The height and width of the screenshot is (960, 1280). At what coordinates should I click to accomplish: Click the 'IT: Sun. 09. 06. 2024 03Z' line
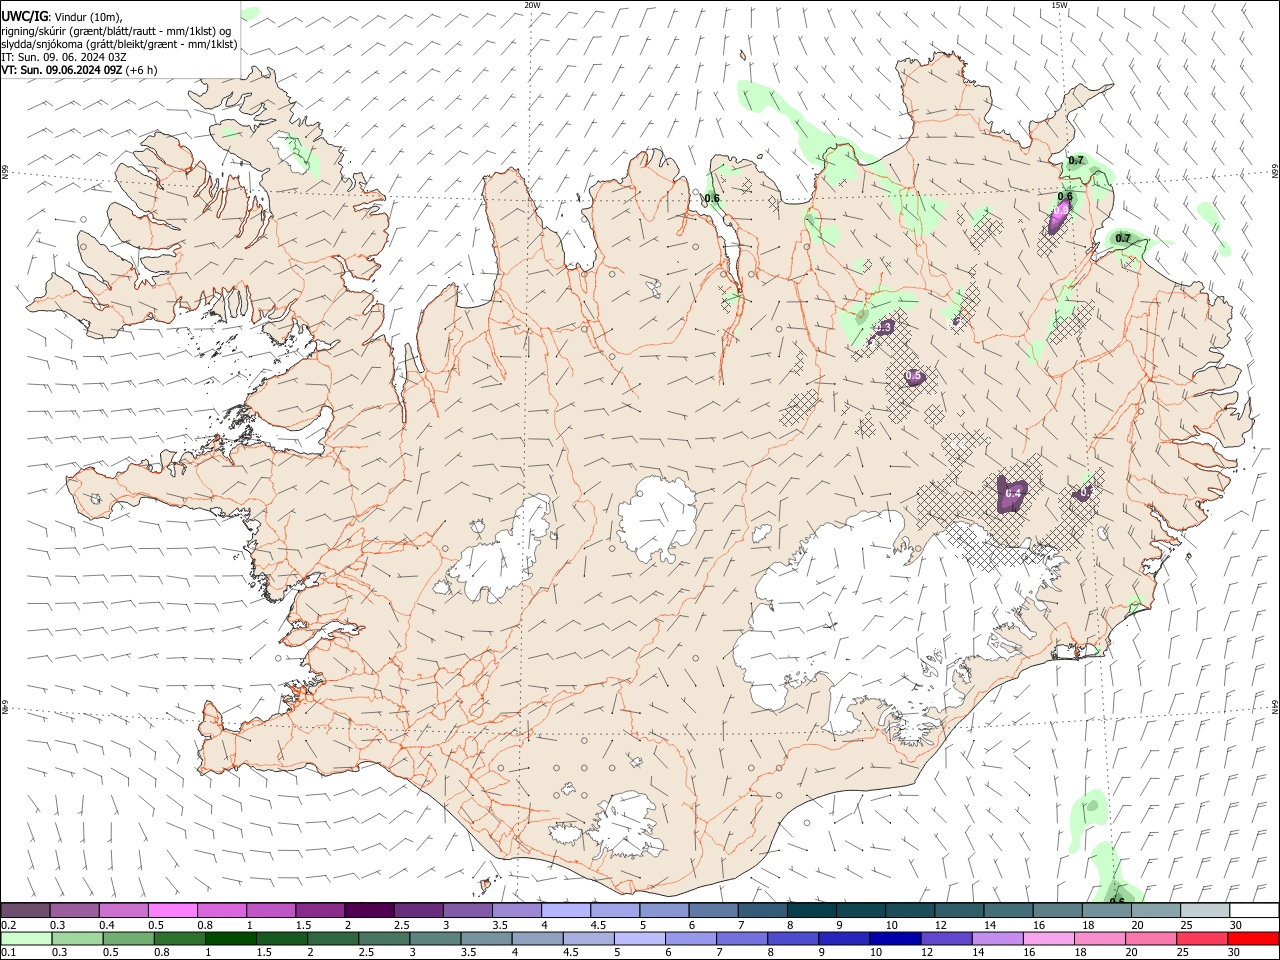(x=64, y=57)
